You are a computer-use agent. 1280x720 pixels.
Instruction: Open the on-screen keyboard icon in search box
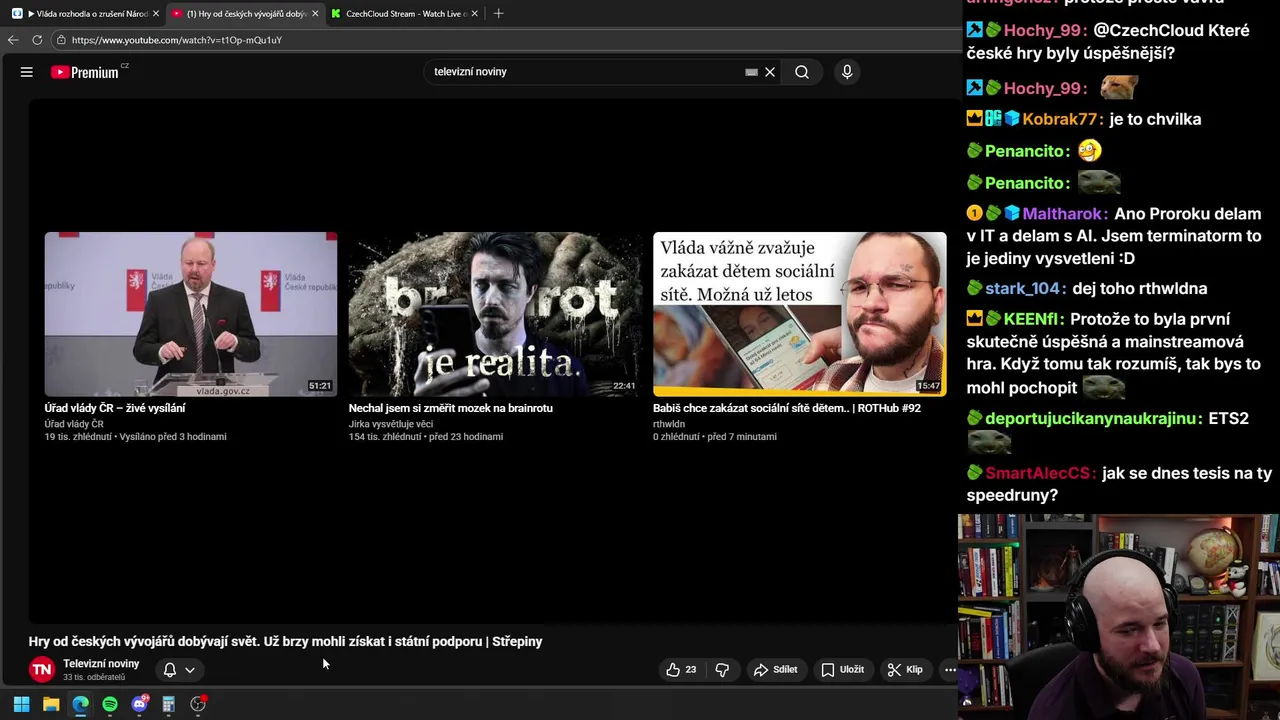point(751,72)
